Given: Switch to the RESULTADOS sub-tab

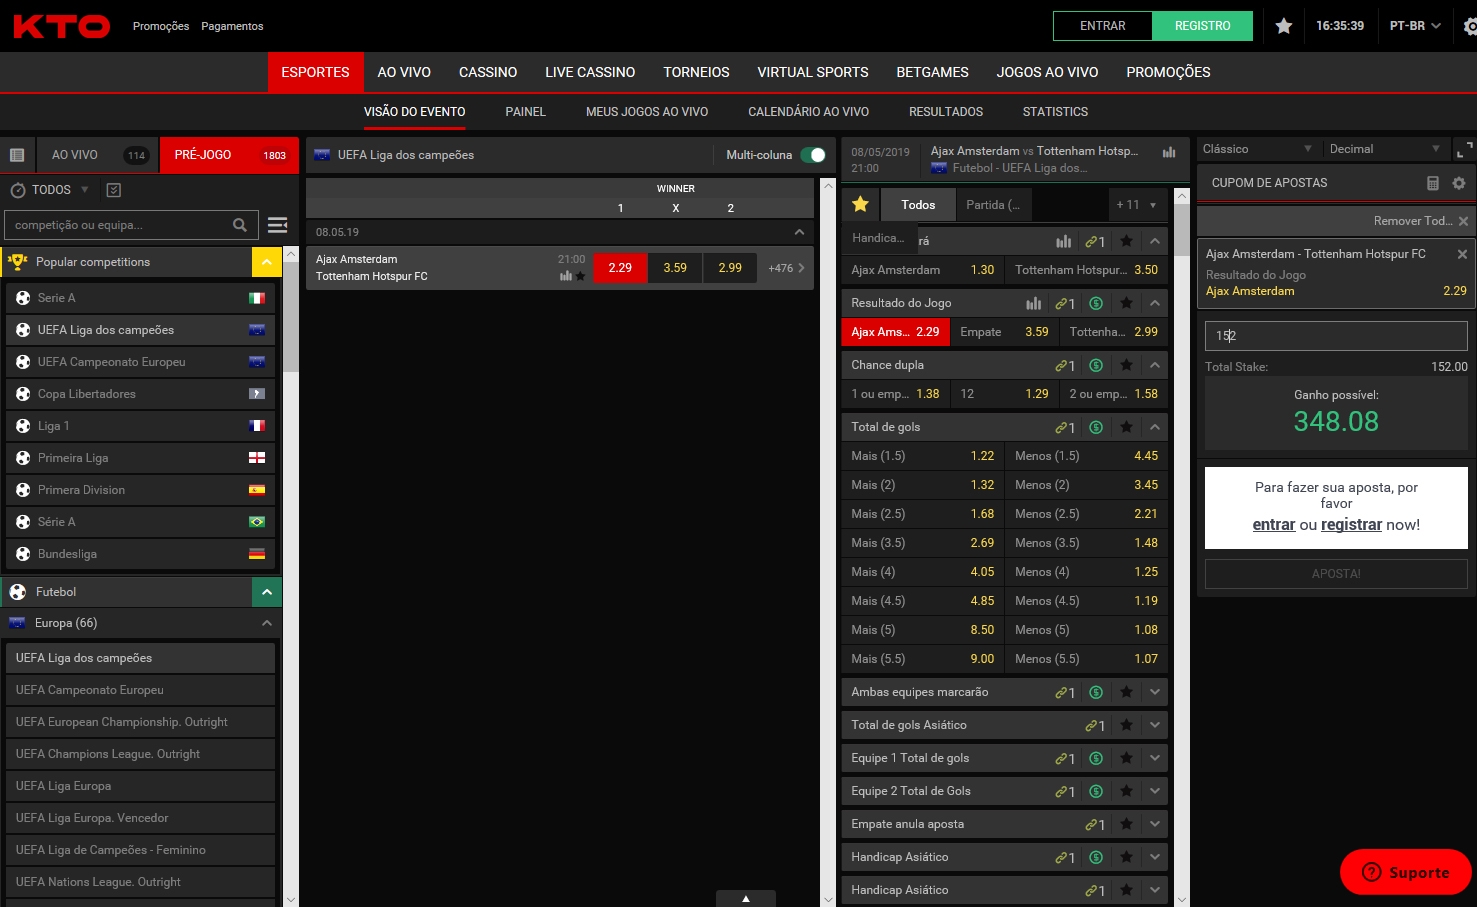Looking at the screenshot, I should tap(946, 112).
